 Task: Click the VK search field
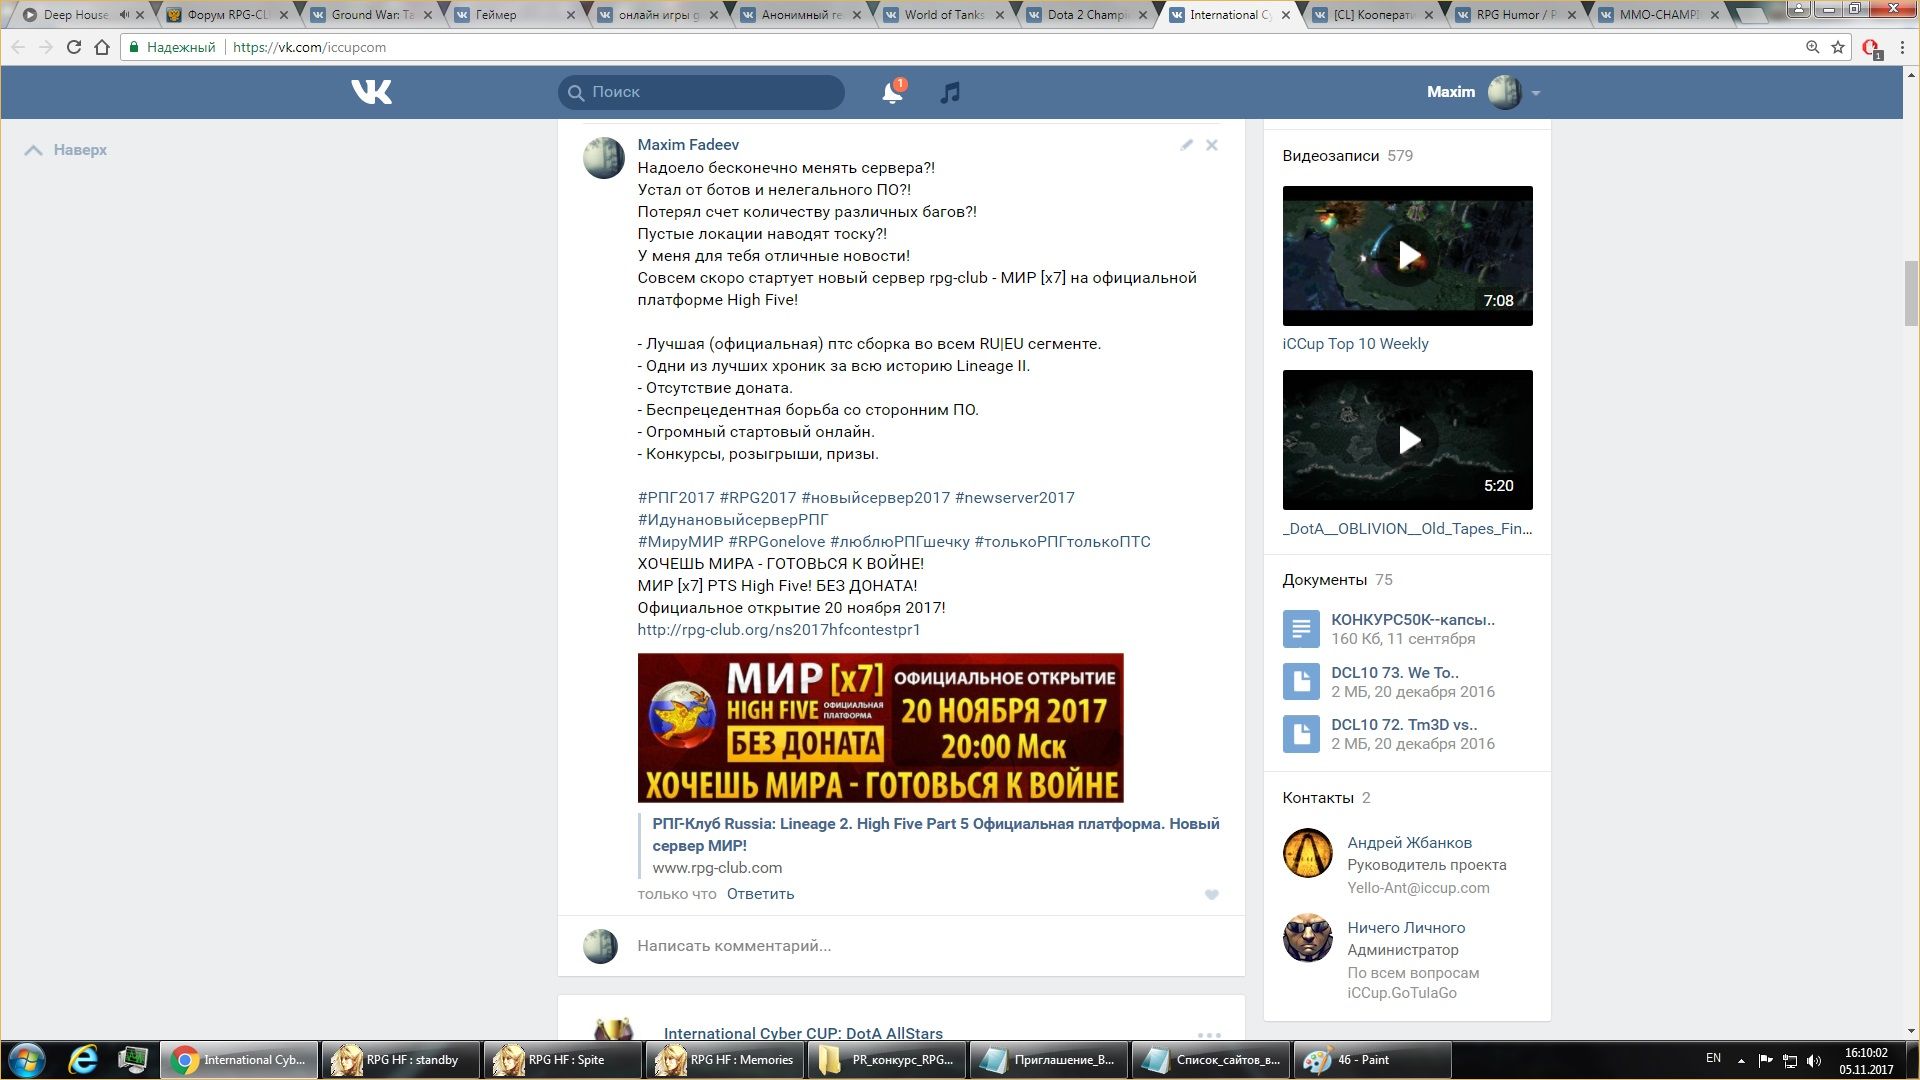(x=701, y=92)
